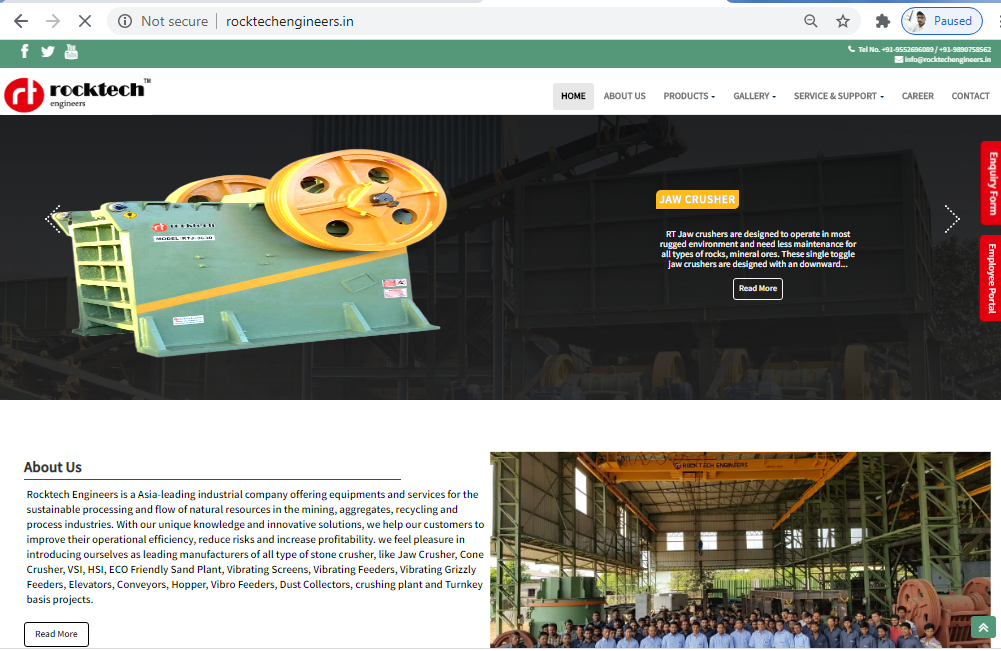Stop page loading with X button

(x=85, y=21)
